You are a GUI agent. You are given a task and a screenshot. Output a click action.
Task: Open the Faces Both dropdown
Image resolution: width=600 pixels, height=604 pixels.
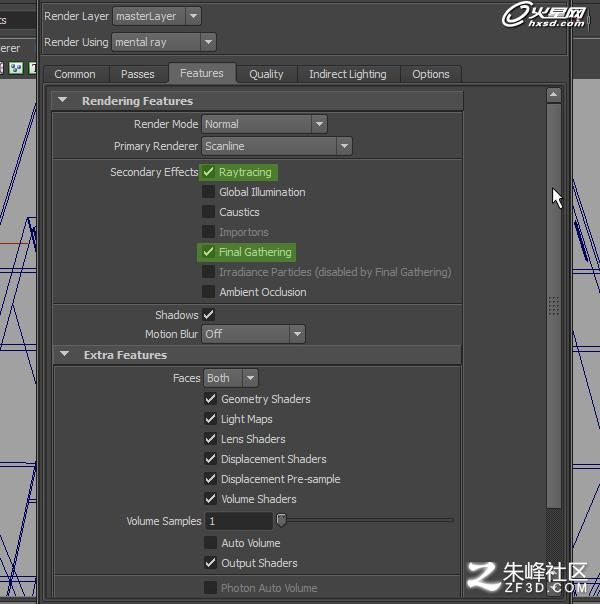(x=231, y=378)
